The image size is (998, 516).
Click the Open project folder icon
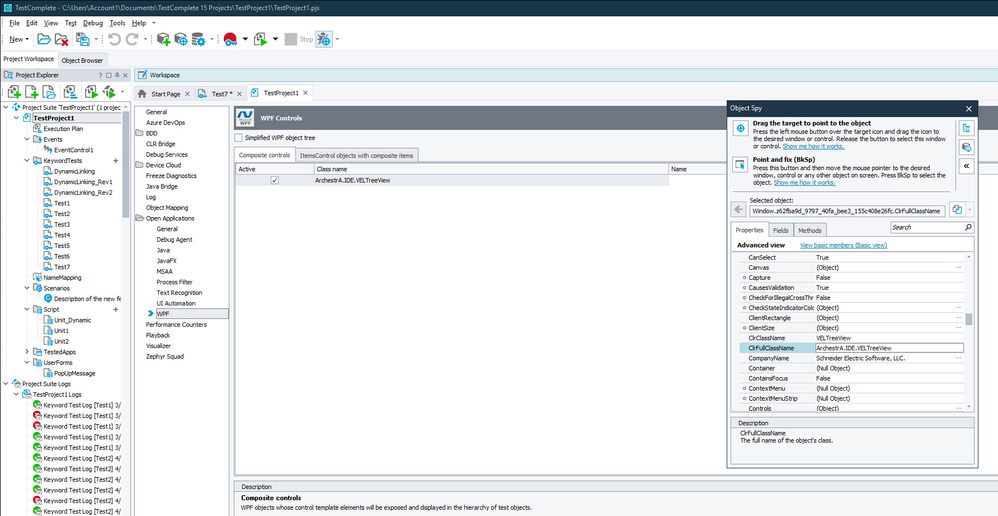44,39
